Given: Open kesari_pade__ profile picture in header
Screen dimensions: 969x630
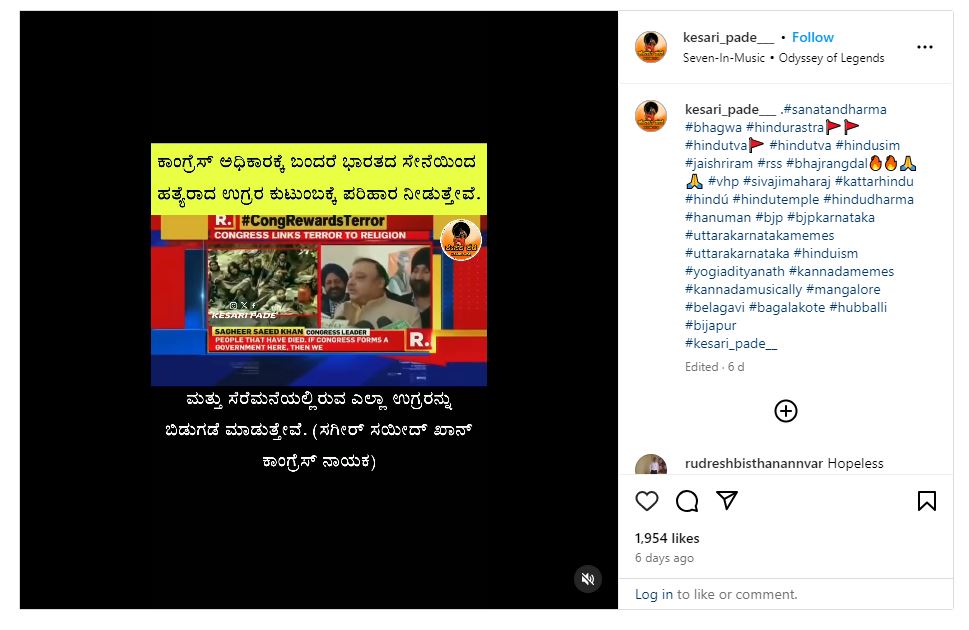Looking at the screenshot, I should pyautogui.click(x=651, y=47).
